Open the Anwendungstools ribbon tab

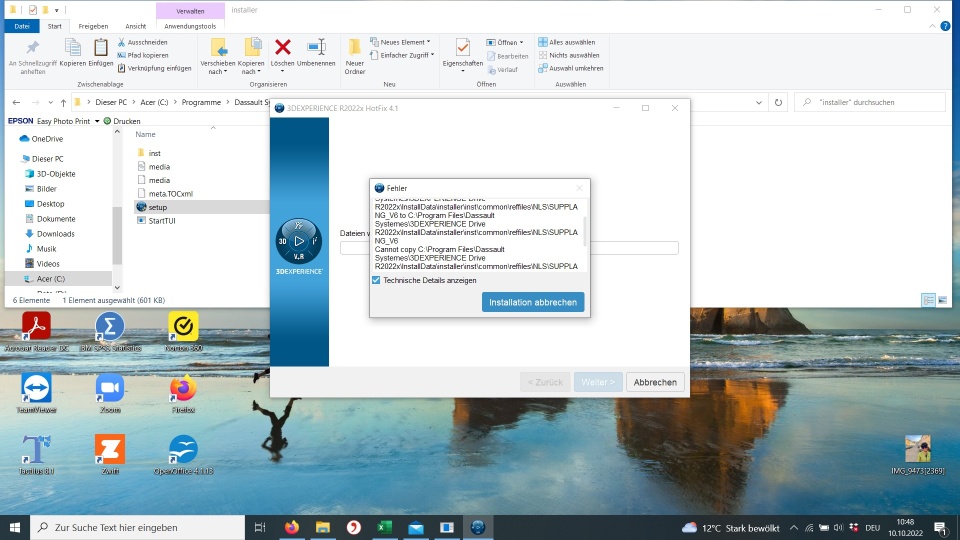click(x=190, y=26)
